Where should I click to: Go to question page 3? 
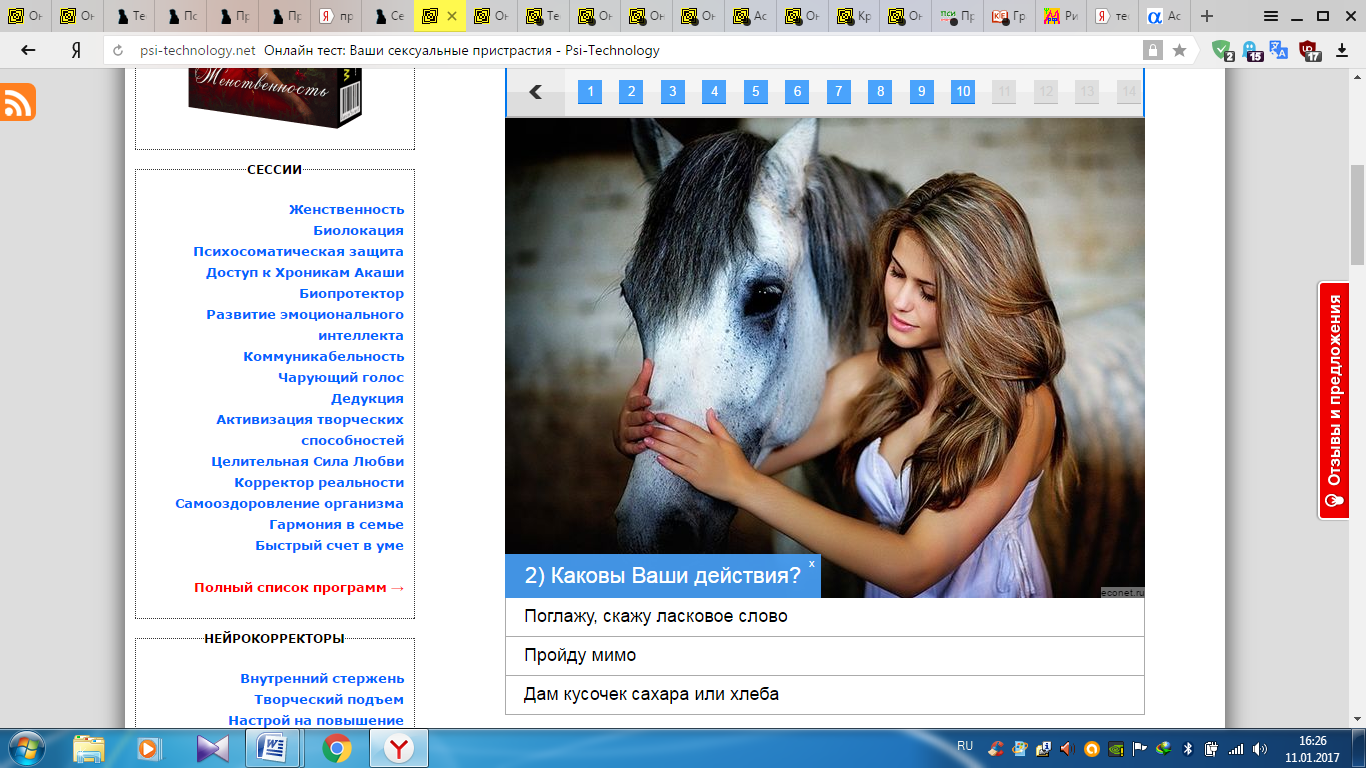click(673, 92)
